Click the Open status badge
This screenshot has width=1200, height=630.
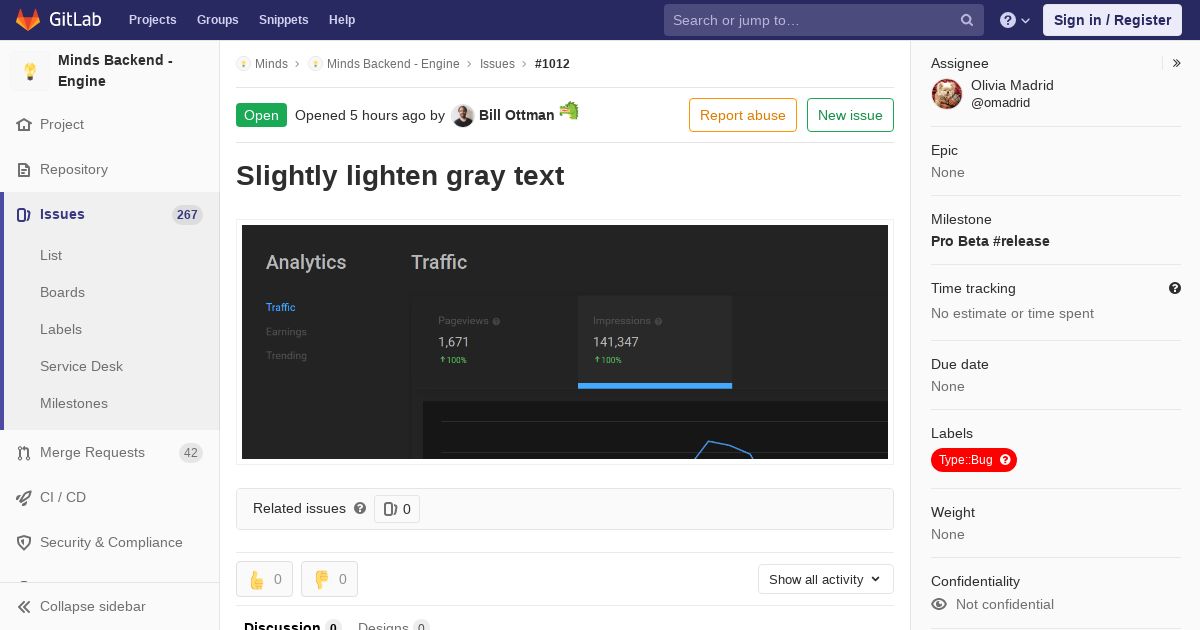[x=261, y=115]
